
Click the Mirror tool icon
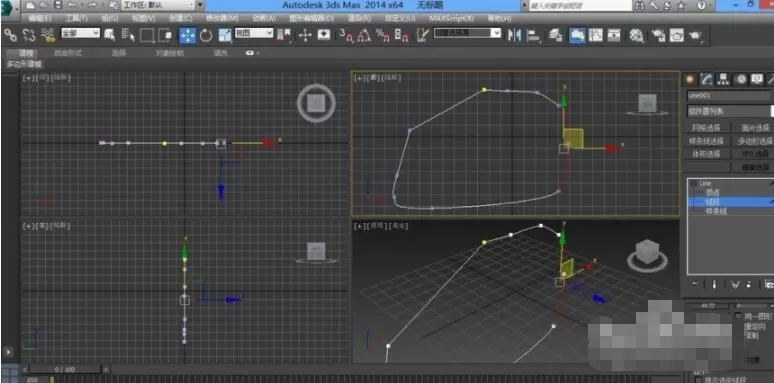pyautogui.click(x=514, y=35)
